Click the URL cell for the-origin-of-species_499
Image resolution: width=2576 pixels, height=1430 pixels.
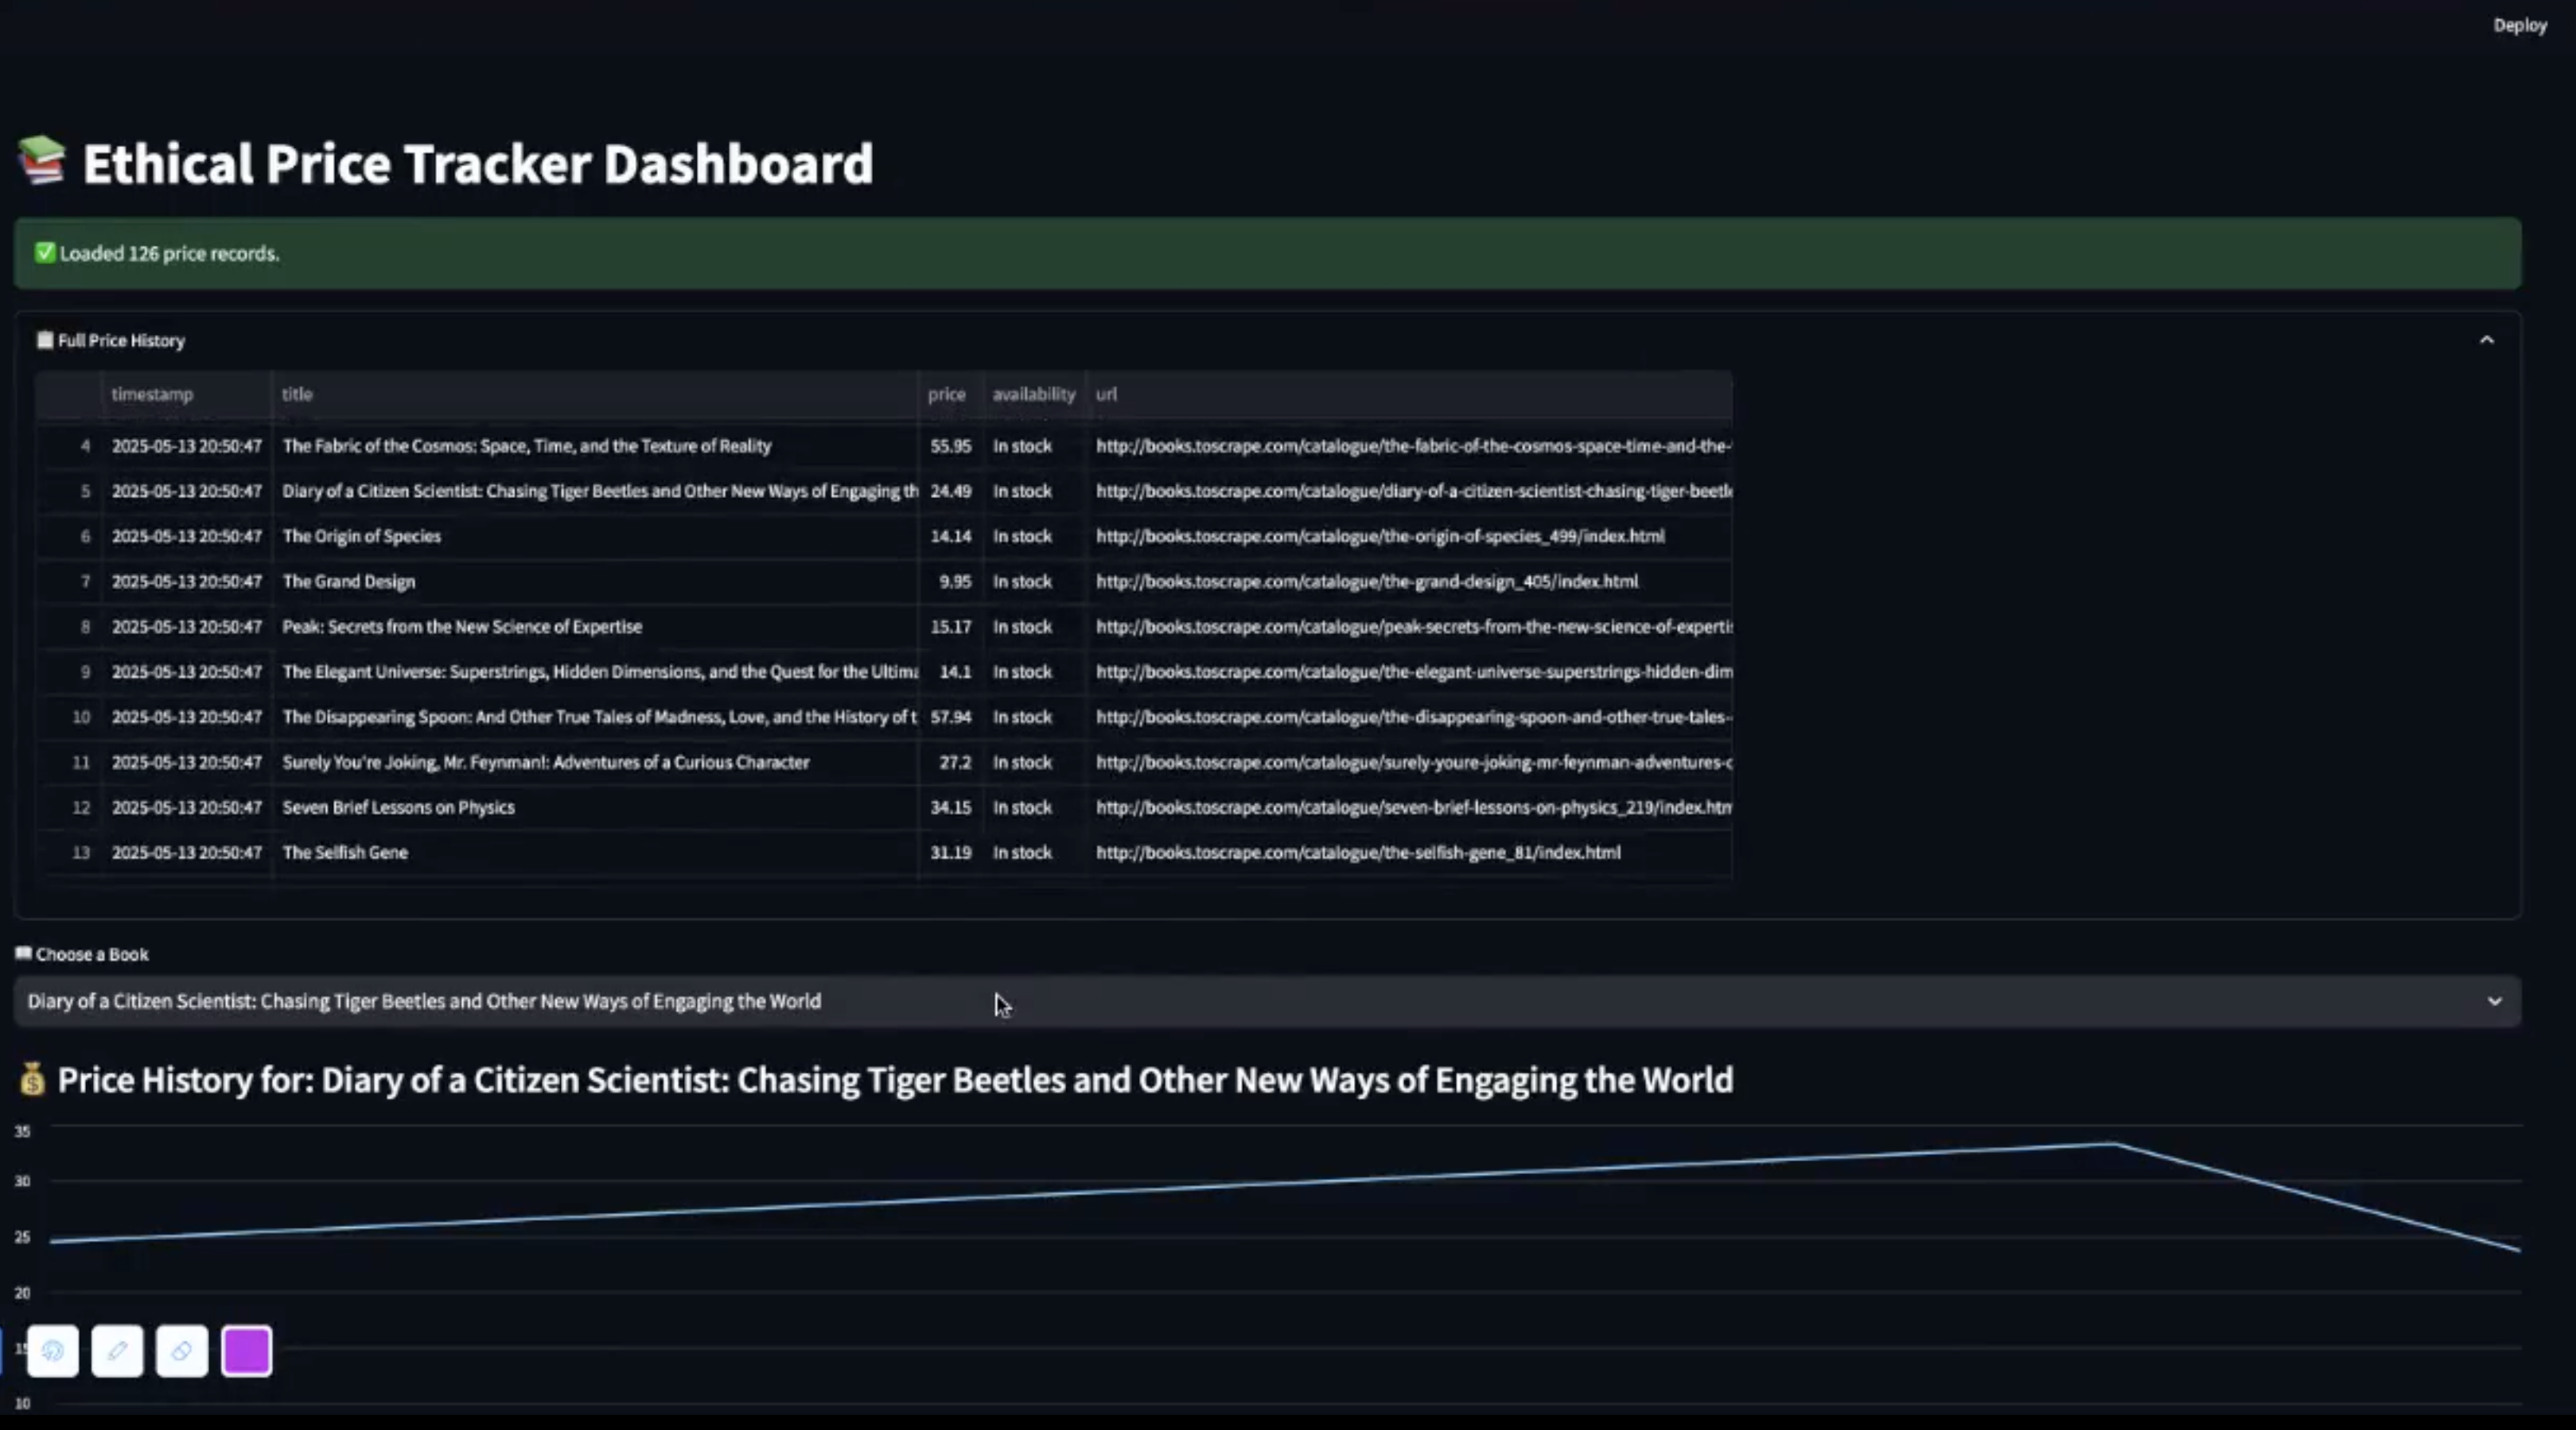point(1409,536)
